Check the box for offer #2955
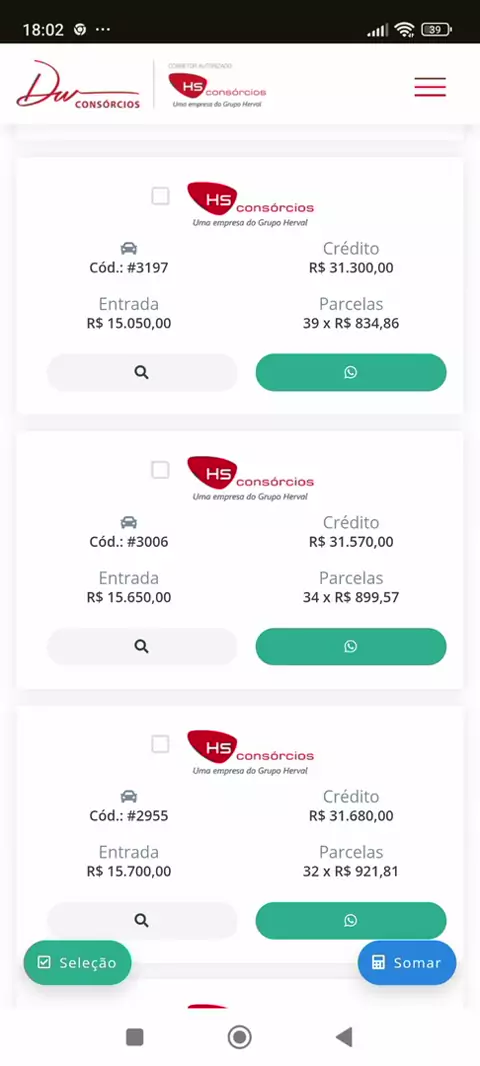This screenshot has height=1066, width=480. [160, 744]
